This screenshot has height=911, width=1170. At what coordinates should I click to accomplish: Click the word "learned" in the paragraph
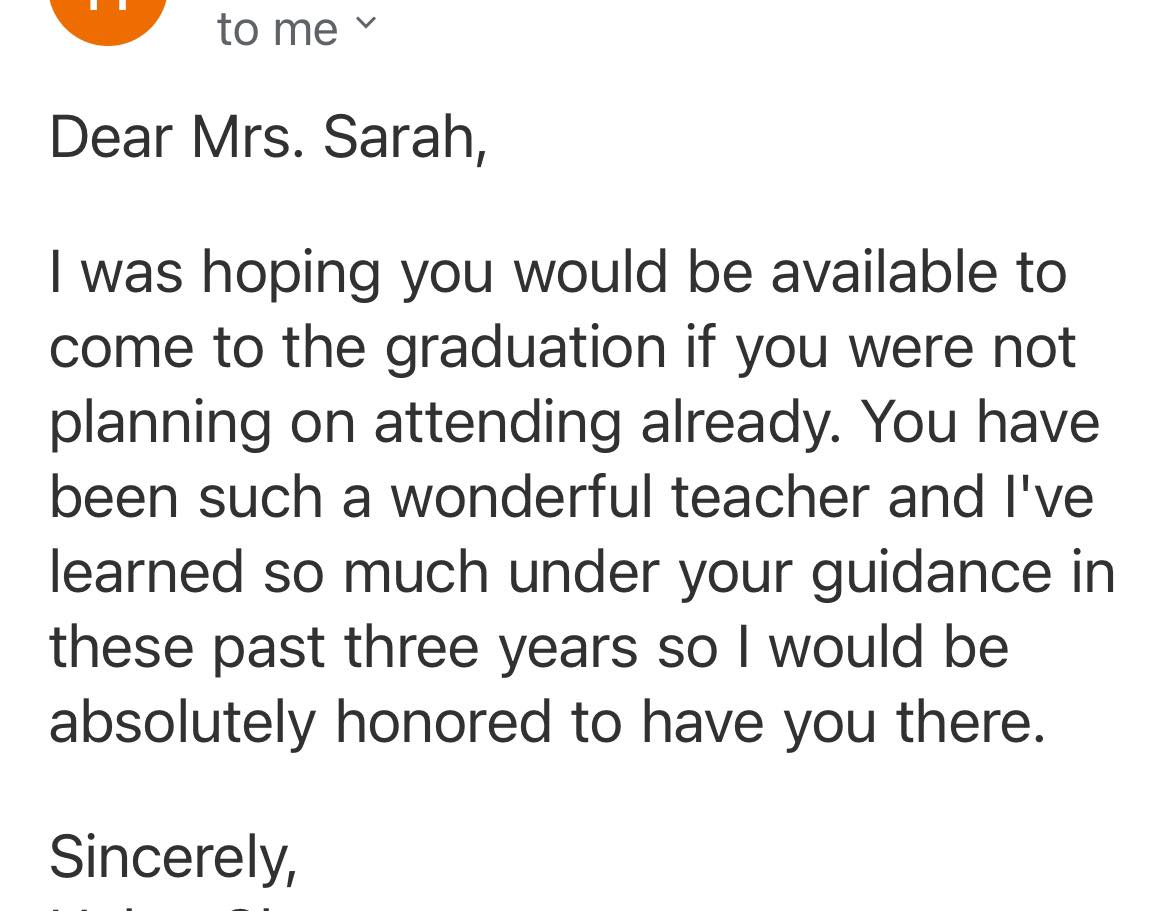click(x=147, y=572)
